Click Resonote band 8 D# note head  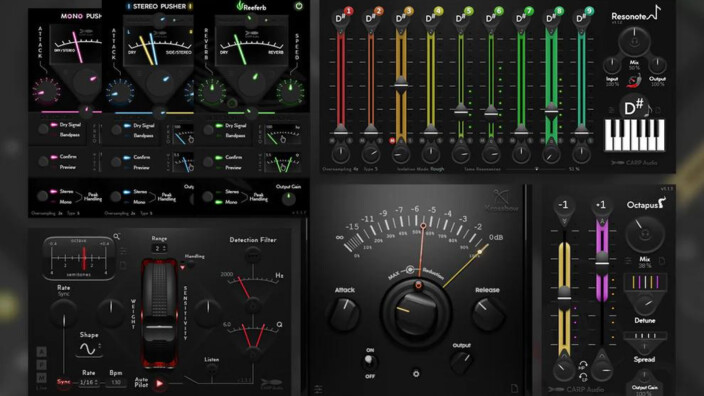tap(551, 18)
